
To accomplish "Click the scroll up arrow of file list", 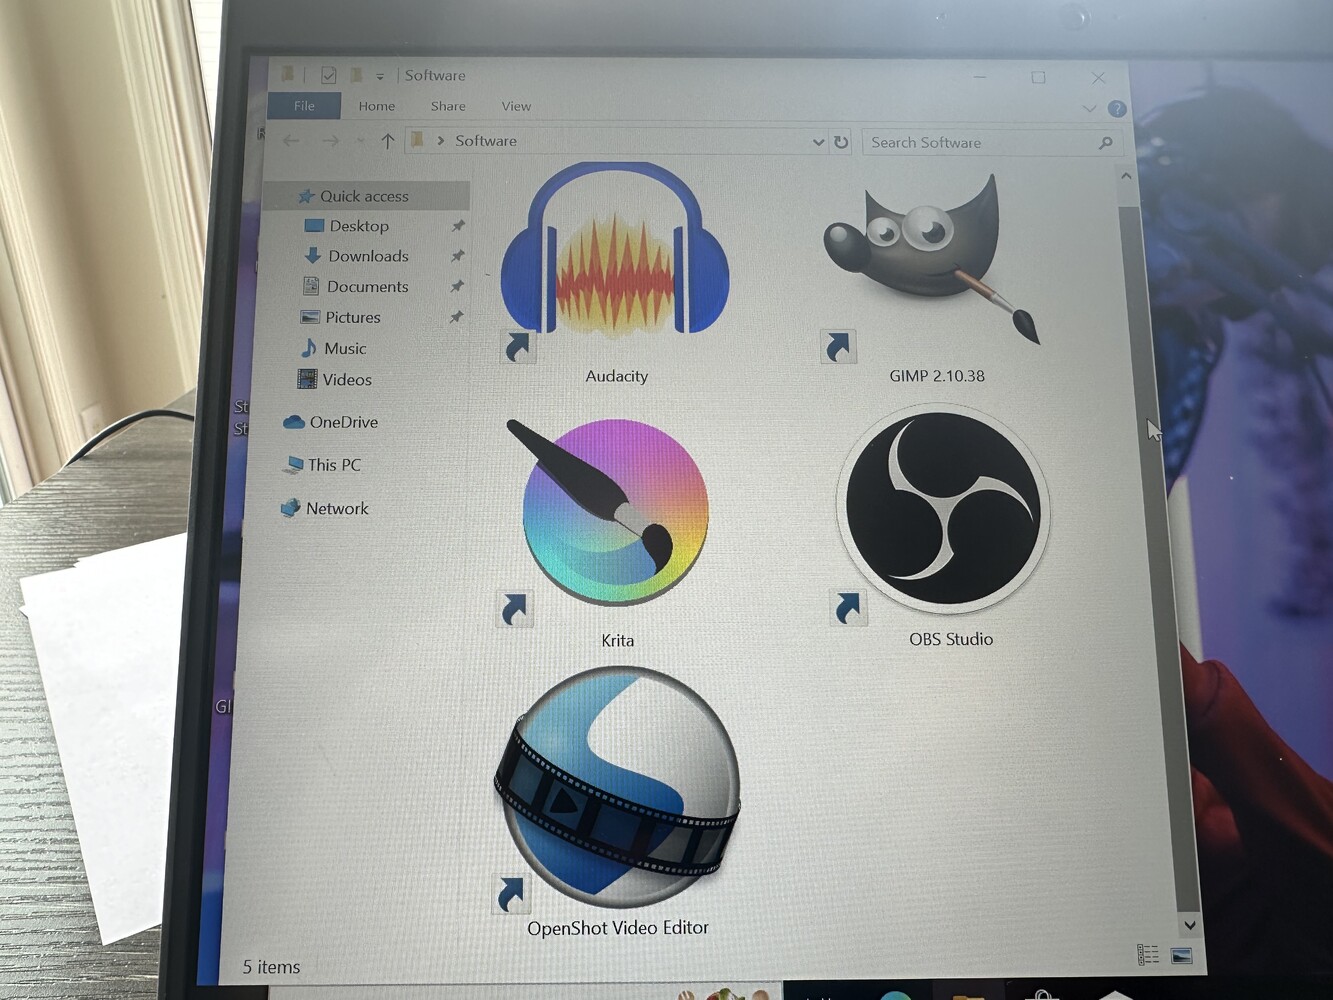I will point(1127,177).
